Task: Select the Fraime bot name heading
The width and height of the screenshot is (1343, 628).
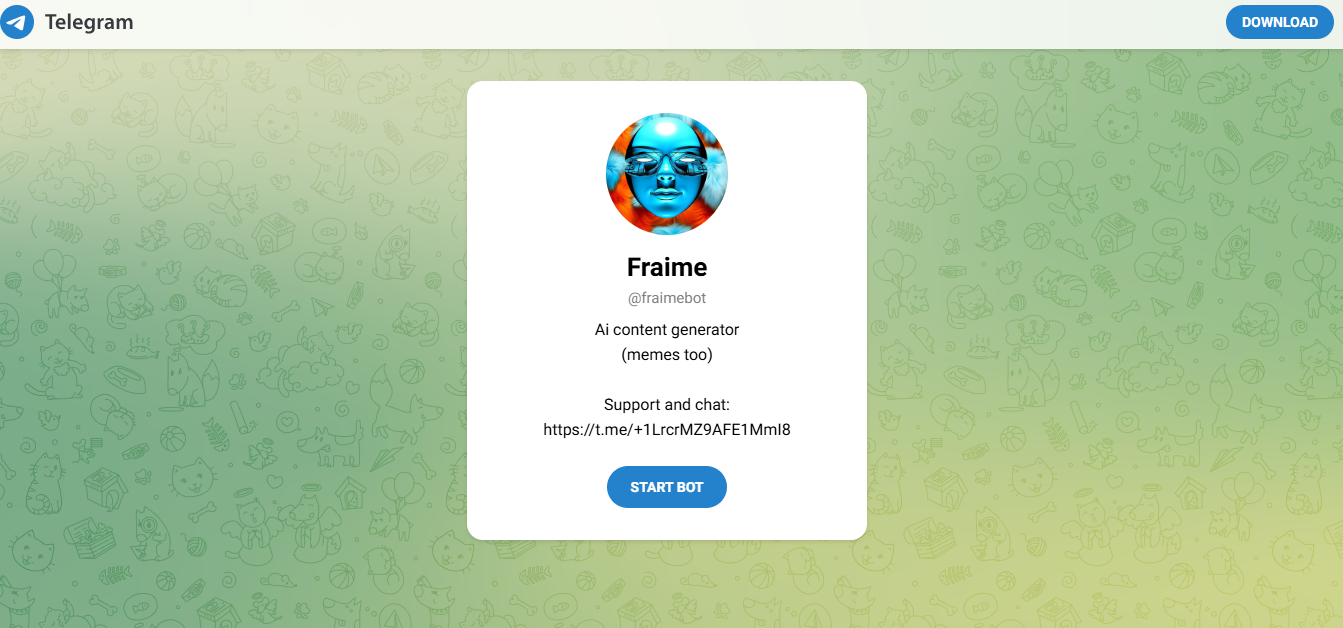Action: 667,267
